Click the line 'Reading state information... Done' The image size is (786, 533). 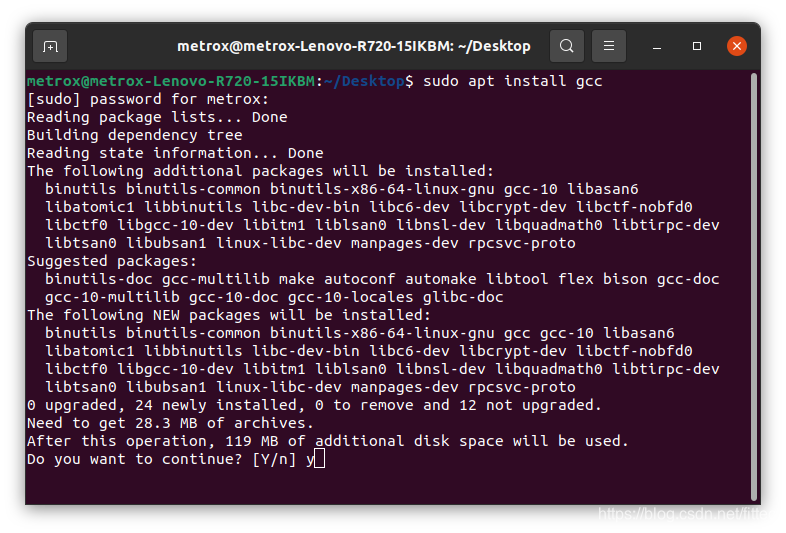click(175, 153)
